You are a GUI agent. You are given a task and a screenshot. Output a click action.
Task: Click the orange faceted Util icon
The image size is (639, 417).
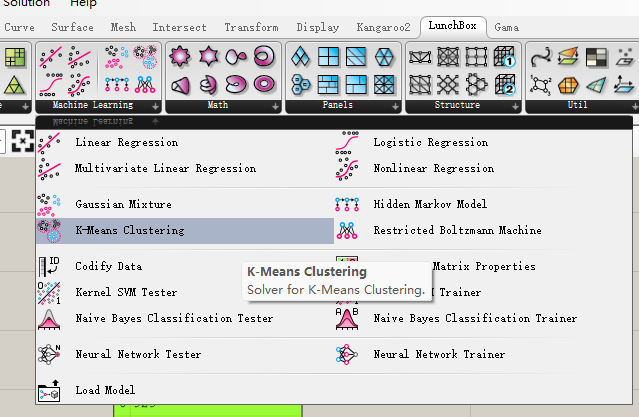tap(568, 85)
